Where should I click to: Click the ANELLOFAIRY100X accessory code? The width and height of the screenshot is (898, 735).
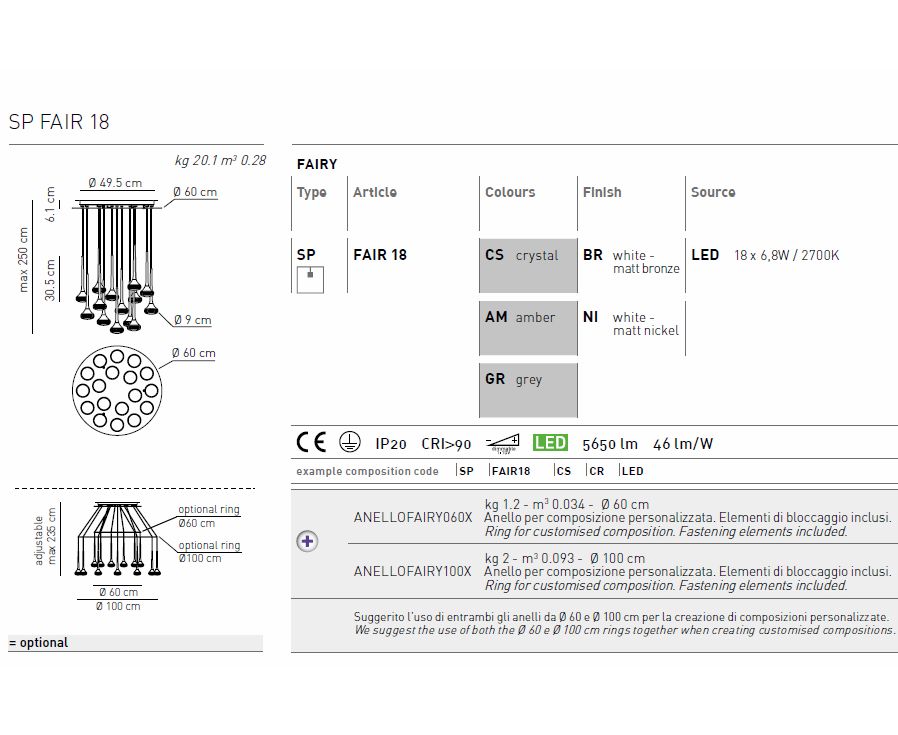click(x=412, y=572)
